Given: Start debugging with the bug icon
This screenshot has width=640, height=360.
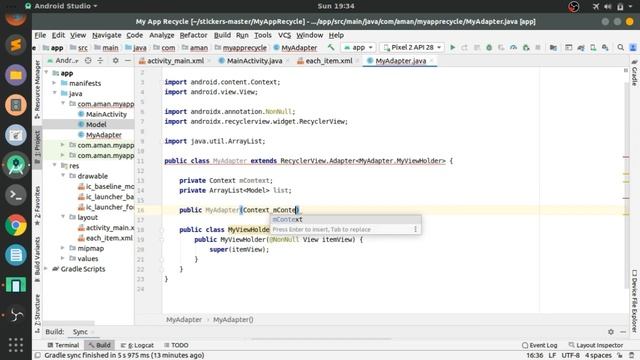Looking at the screenshot, I should coord(489,47).
